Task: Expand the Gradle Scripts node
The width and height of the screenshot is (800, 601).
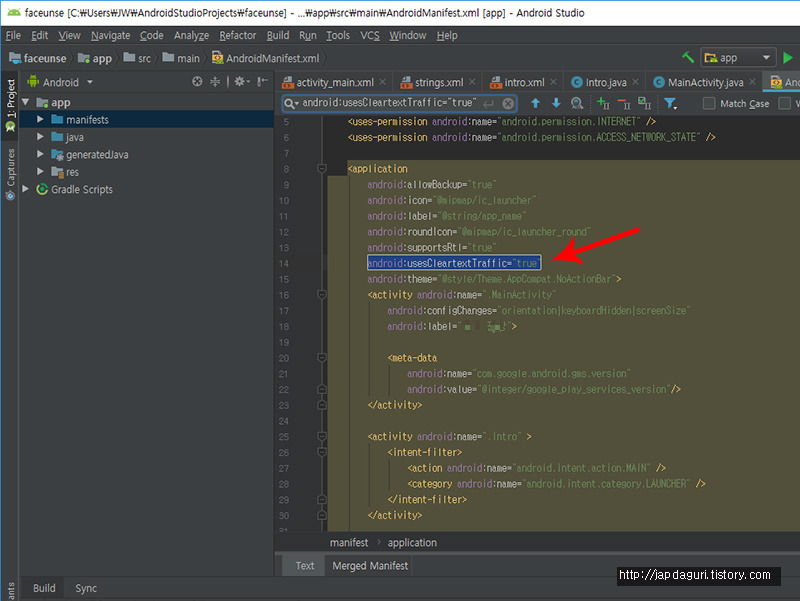Action: [x=25, y=189]
